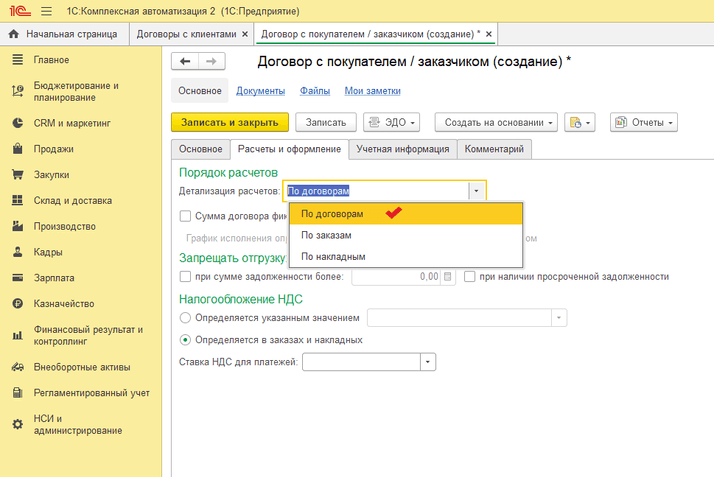714x477 pixels.
Task: Switch to the Учетная информация tab
Action: 402,149
